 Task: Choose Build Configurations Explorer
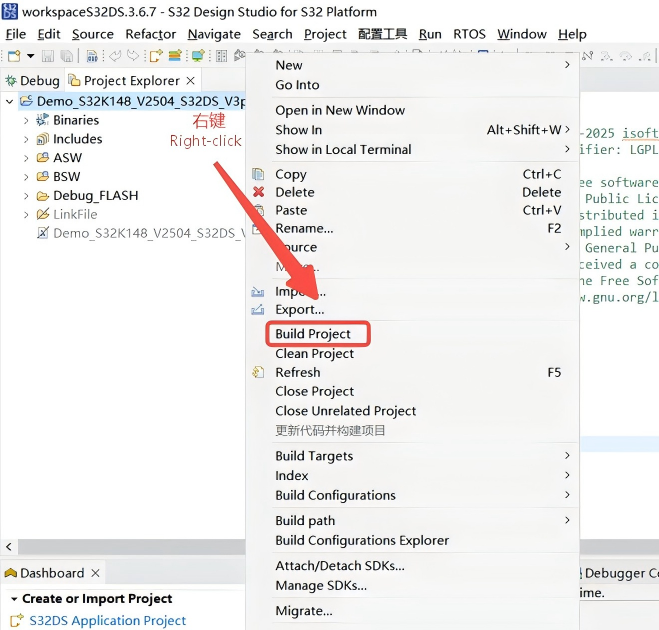(x=362, y=540)
